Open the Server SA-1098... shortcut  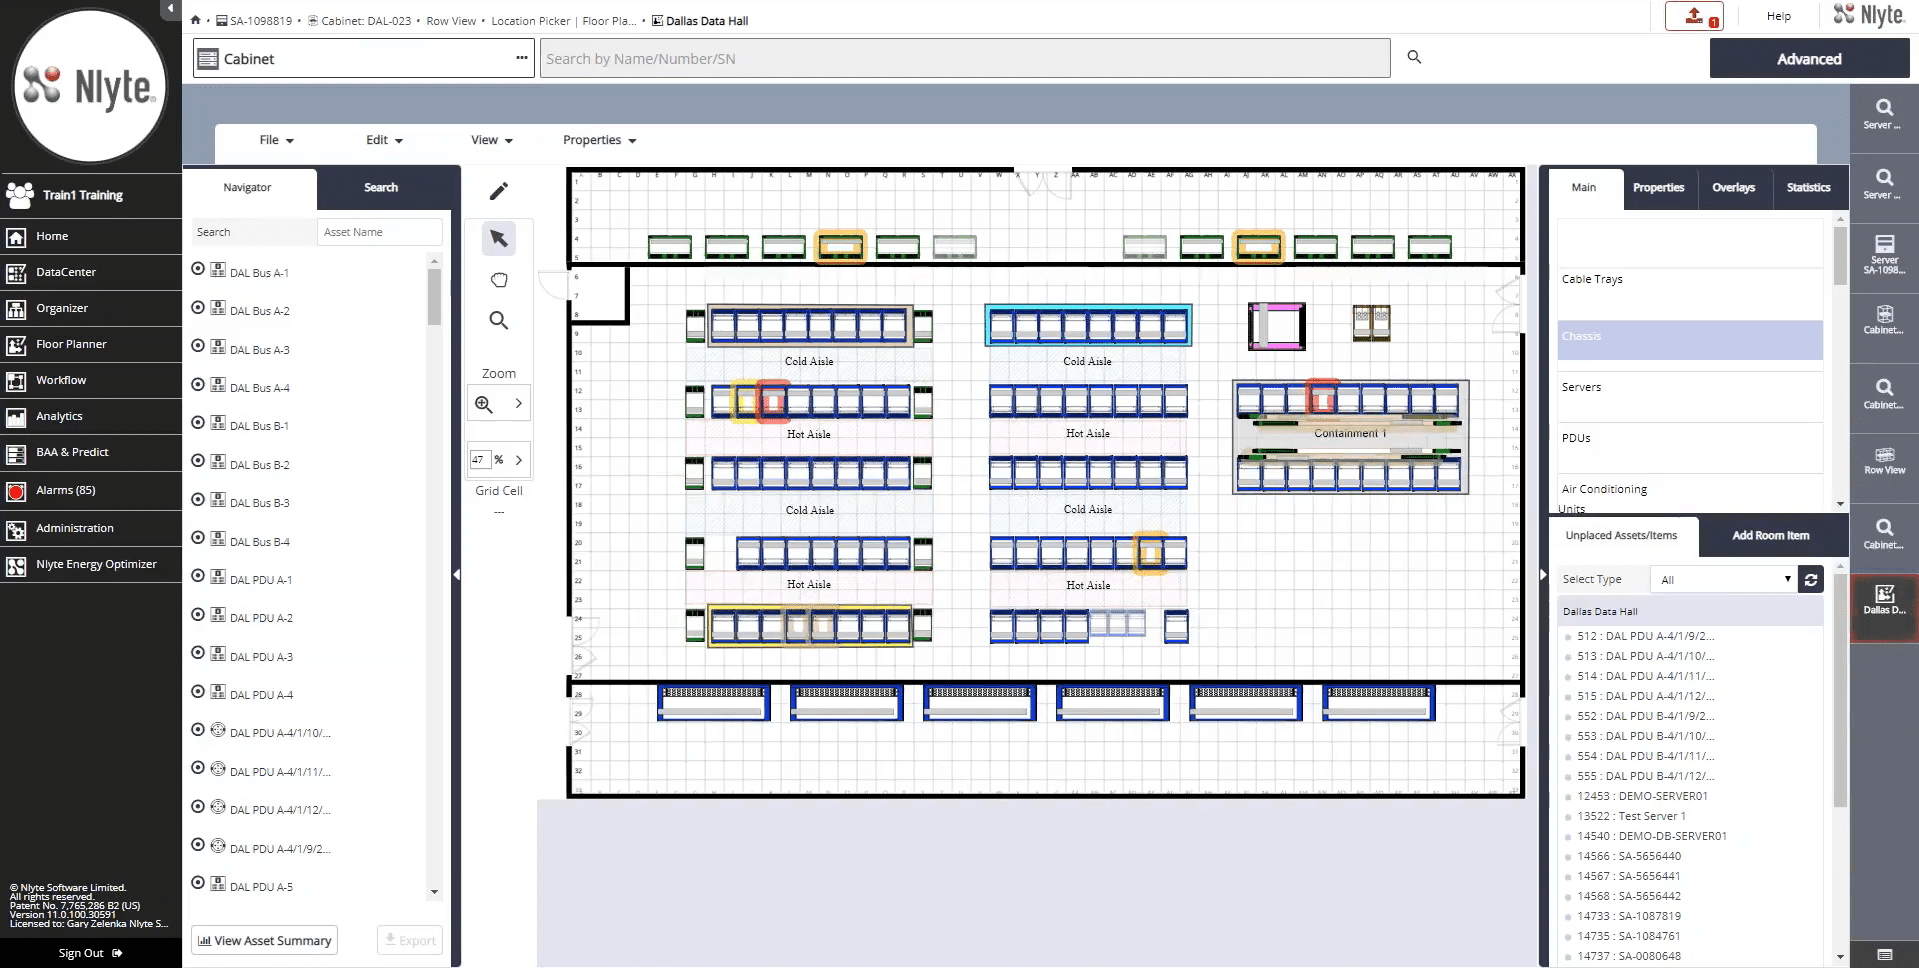(x=1884, y=254)
